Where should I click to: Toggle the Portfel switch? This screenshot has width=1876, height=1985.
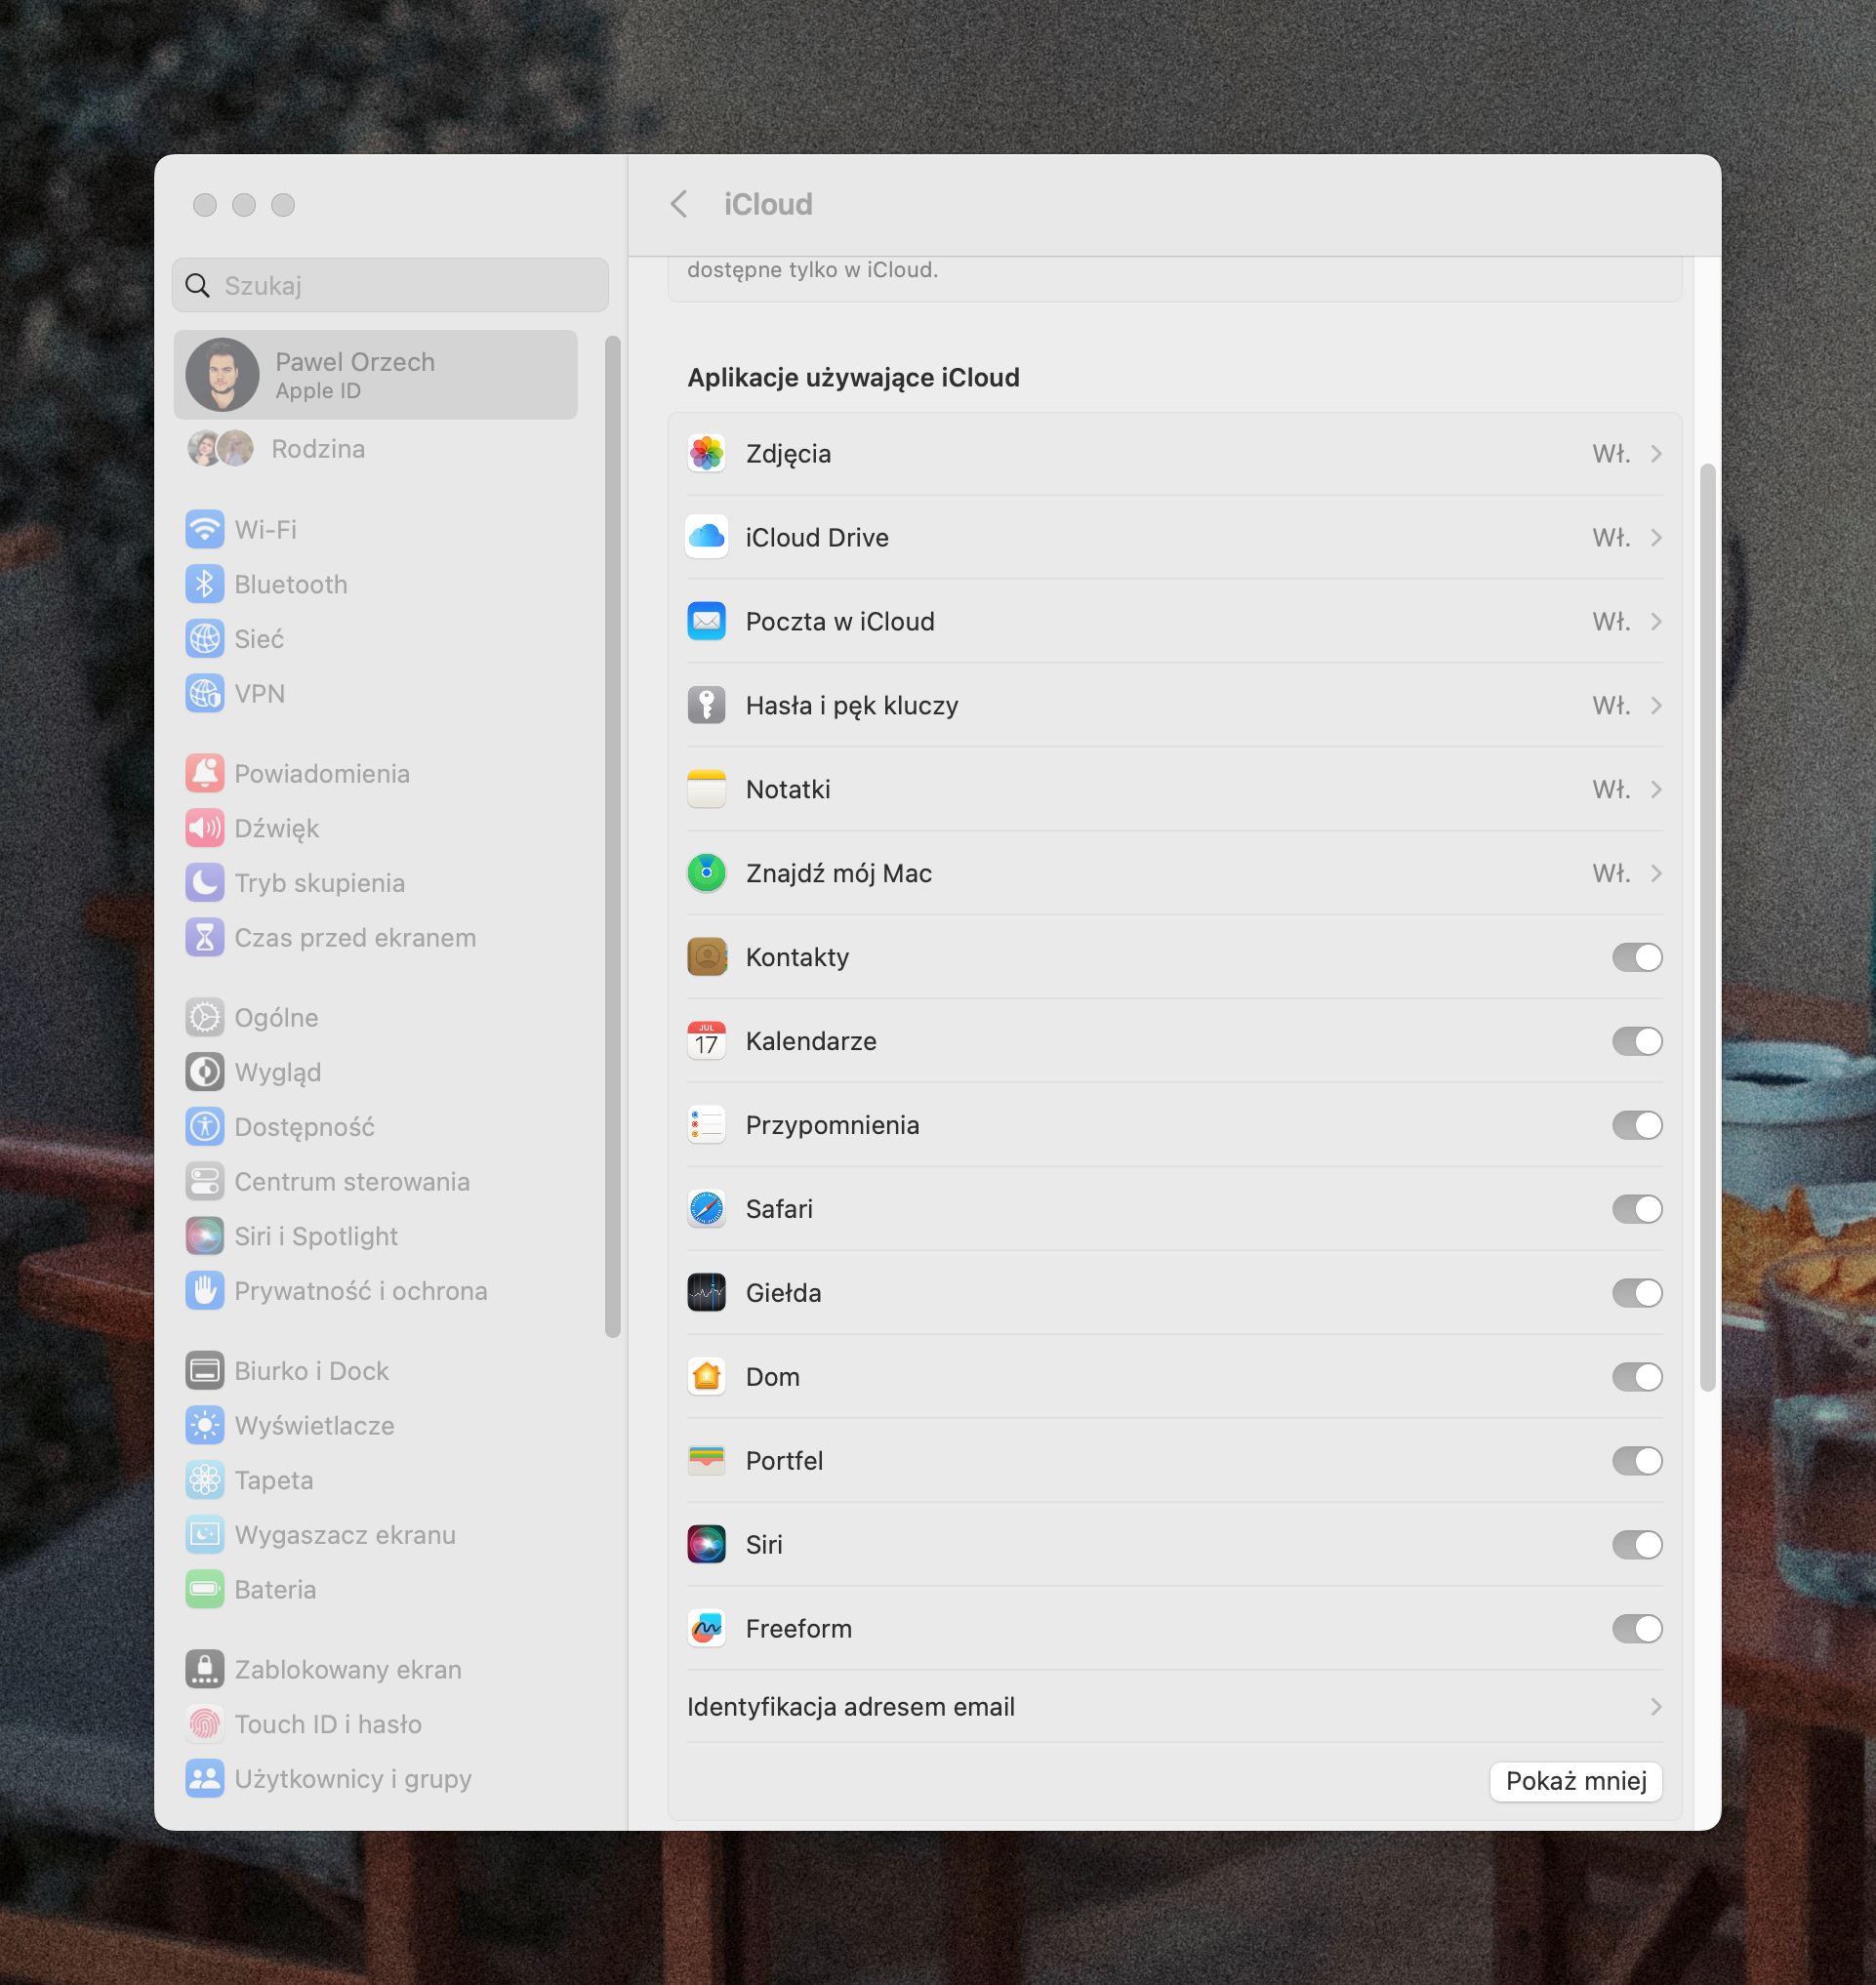point(1636,1462)
